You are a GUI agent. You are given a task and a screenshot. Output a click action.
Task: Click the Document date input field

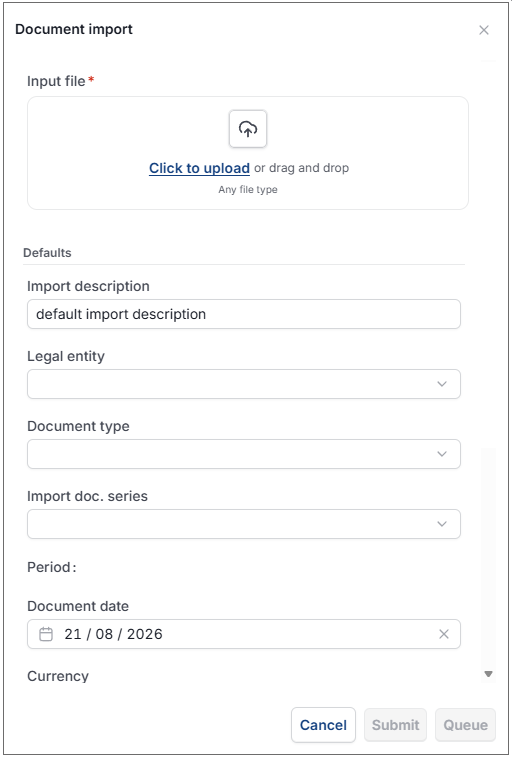[x=244, y=634]
